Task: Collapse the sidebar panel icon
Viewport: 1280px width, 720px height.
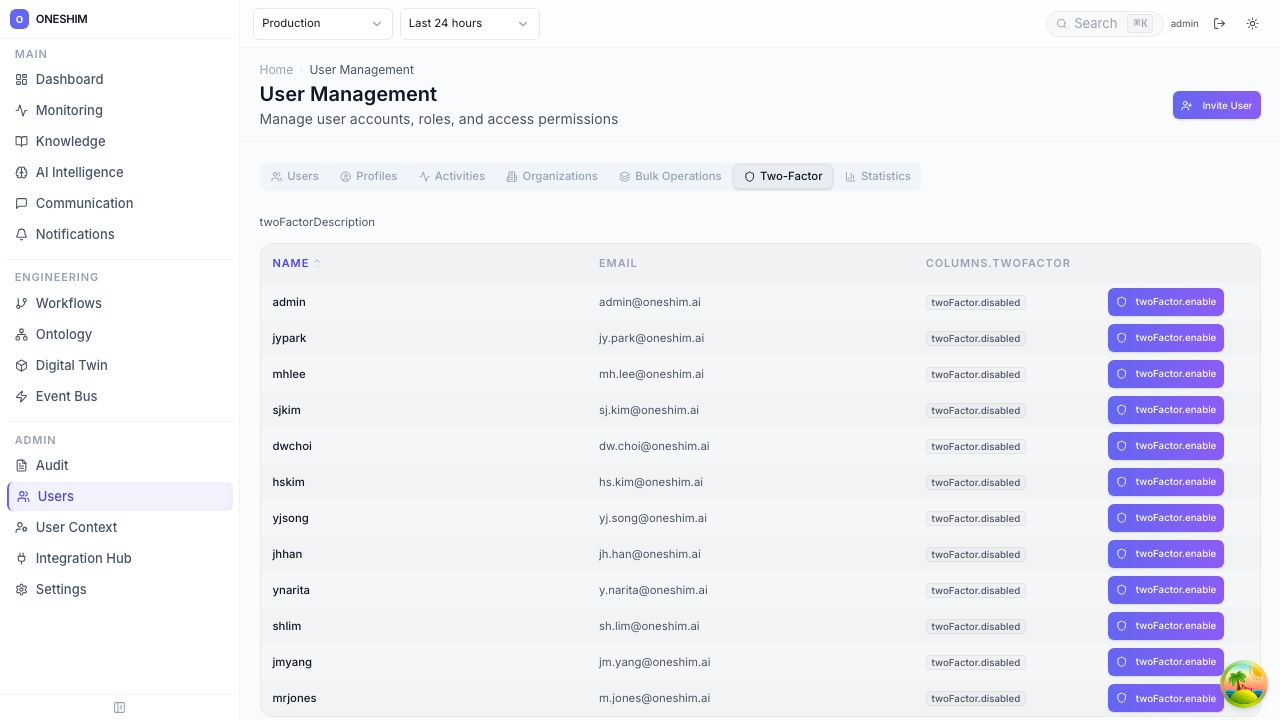Action: [120, 708]
